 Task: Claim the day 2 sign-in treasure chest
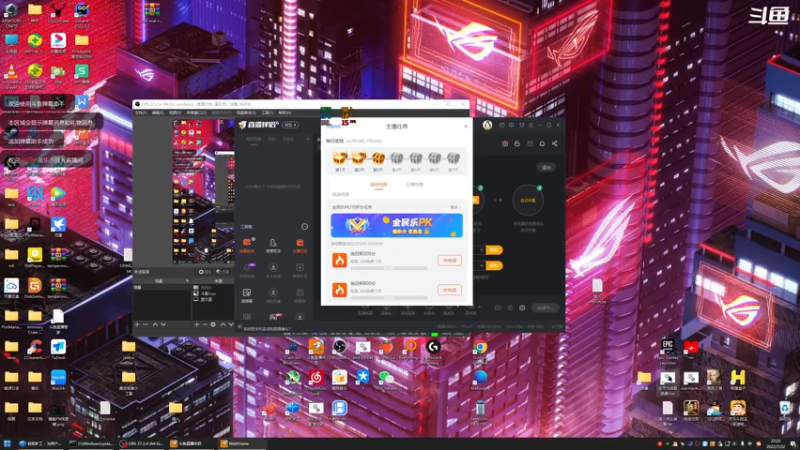pyautogui.click(x=359, y=159)
